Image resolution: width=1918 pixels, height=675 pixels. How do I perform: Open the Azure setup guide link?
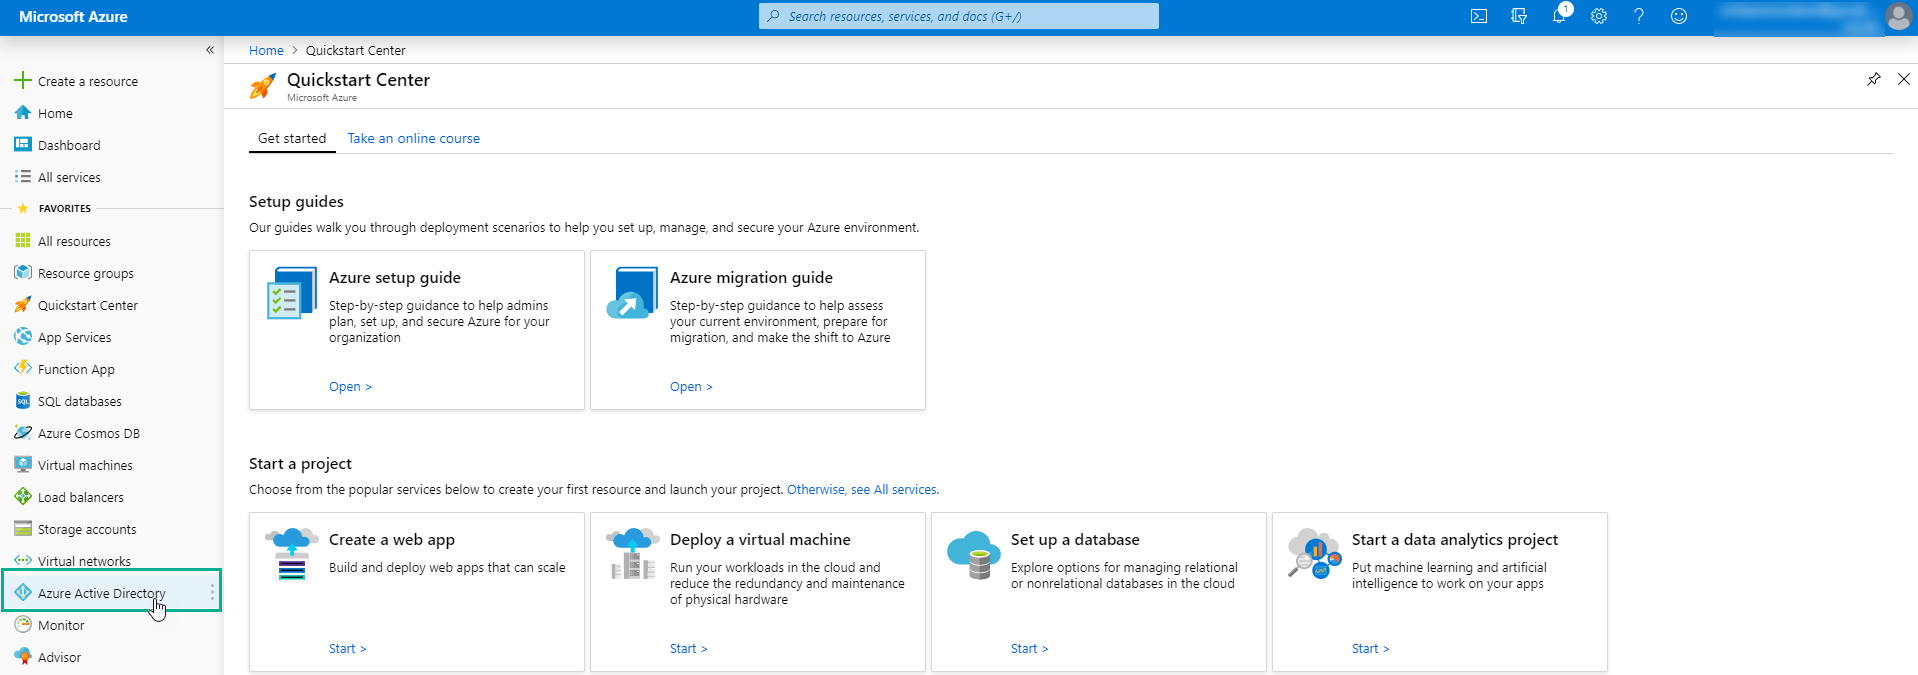[350, 386]
